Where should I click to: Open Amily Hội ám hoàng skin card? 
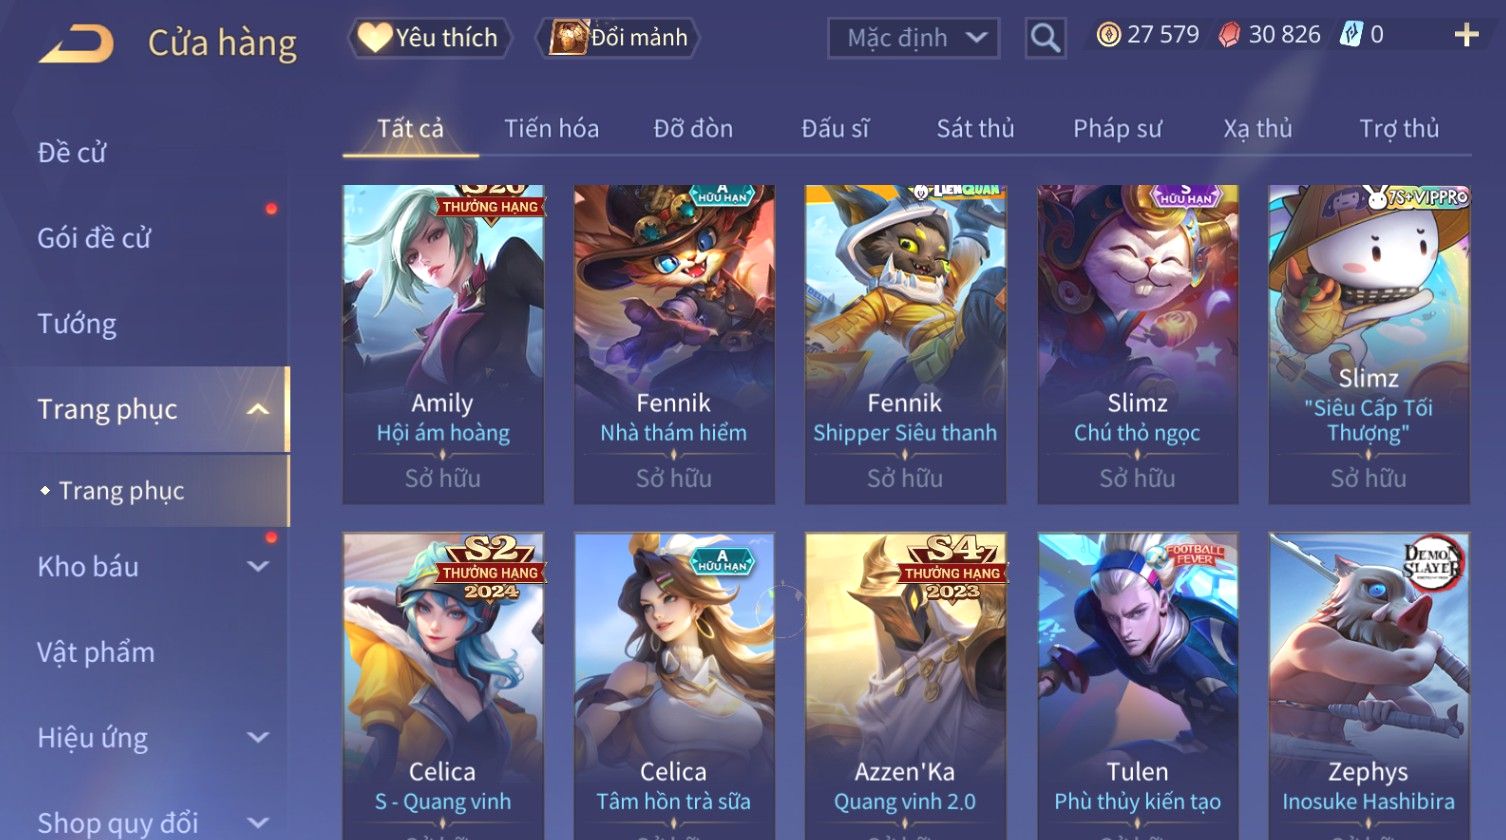(x=443, y=344)
